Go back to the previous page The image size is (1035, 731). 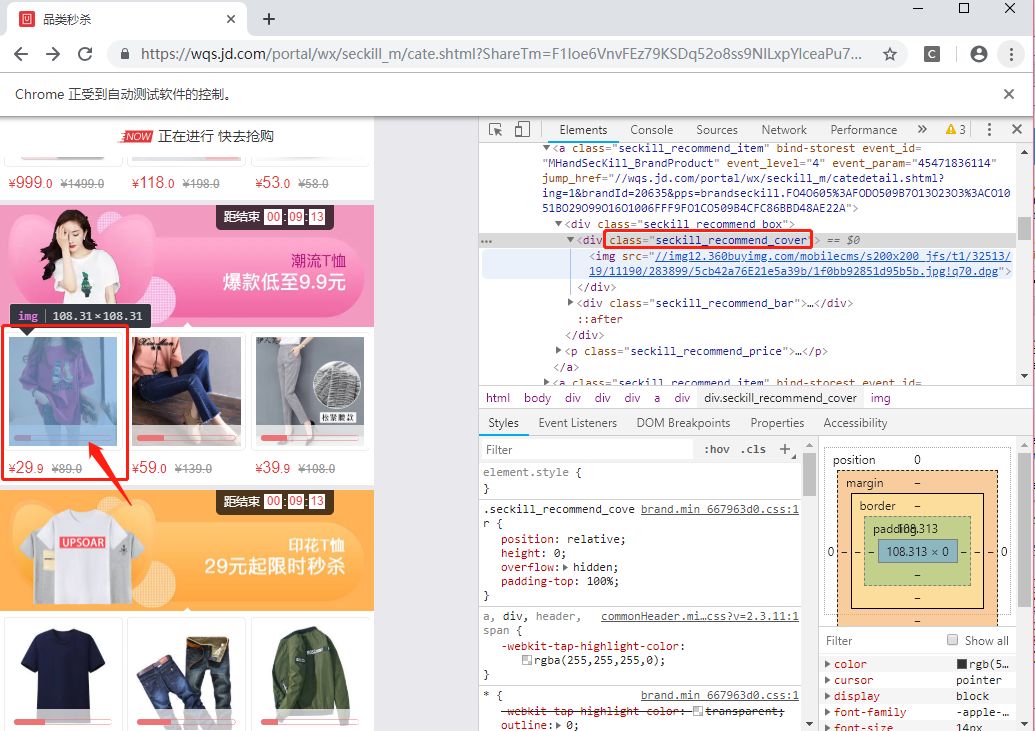tap(21, 54)
